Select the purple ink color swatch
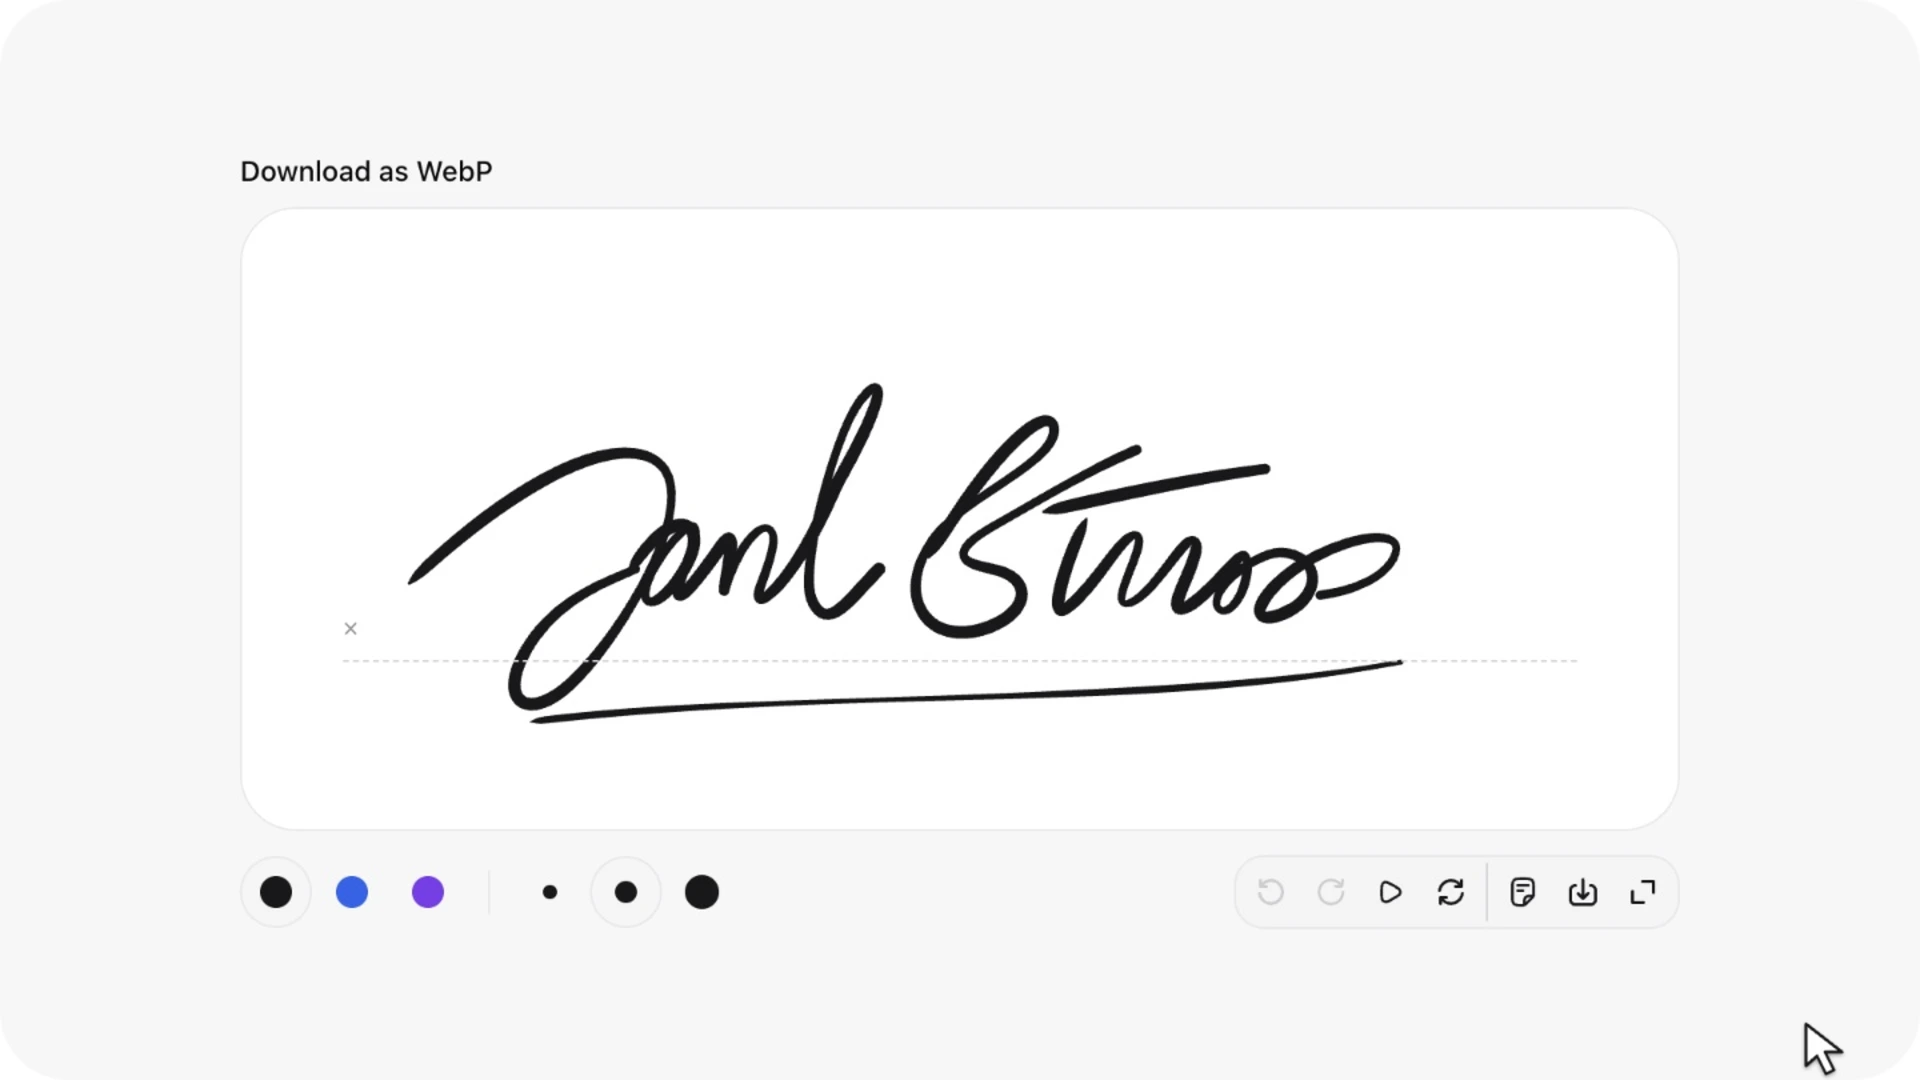This screenshot has width=1920, height=1080. click(428, 892)
